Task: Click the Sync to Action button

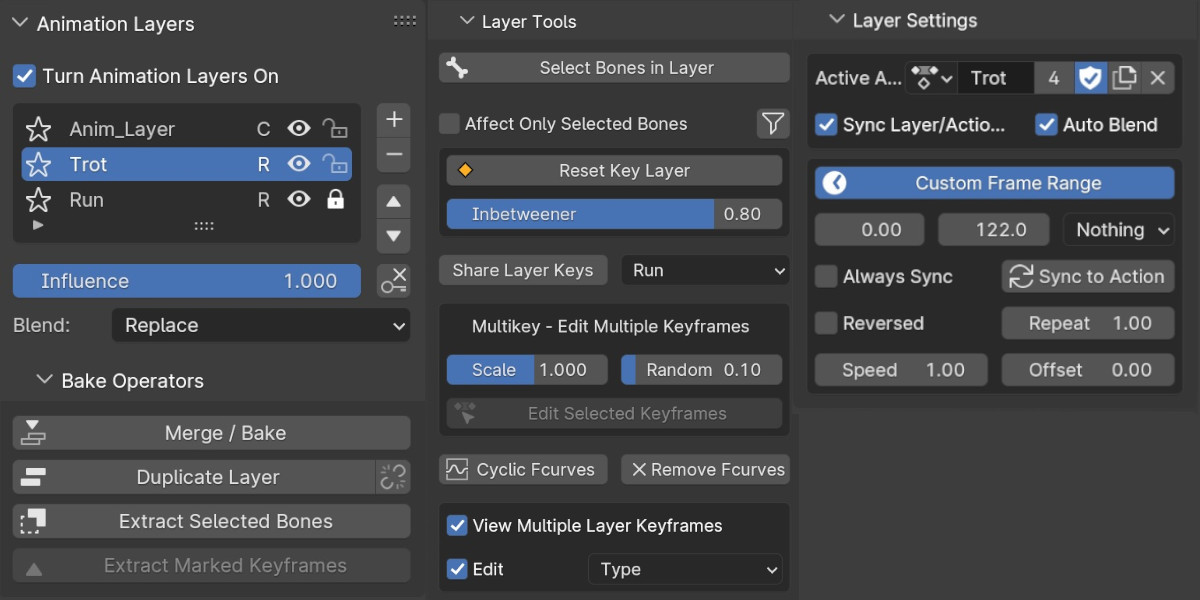Action: 1087,277
